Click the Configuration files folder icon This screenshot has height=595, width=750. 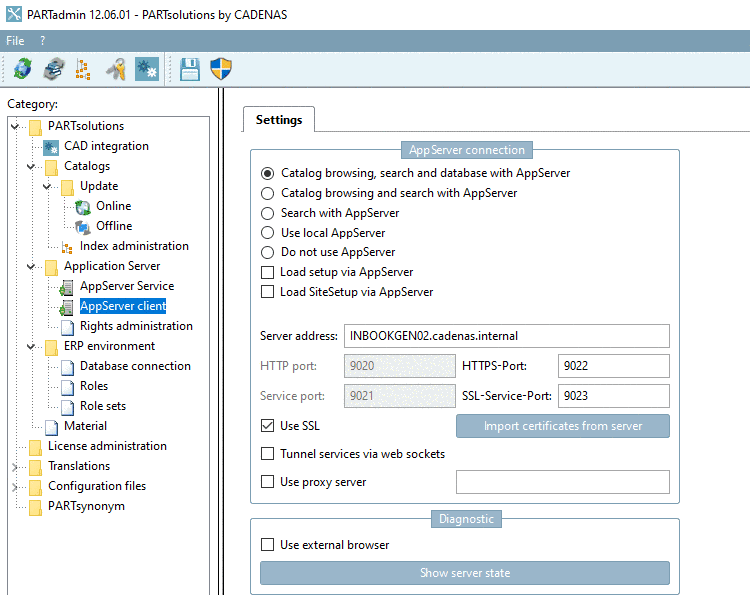click(x=35, y=487)
